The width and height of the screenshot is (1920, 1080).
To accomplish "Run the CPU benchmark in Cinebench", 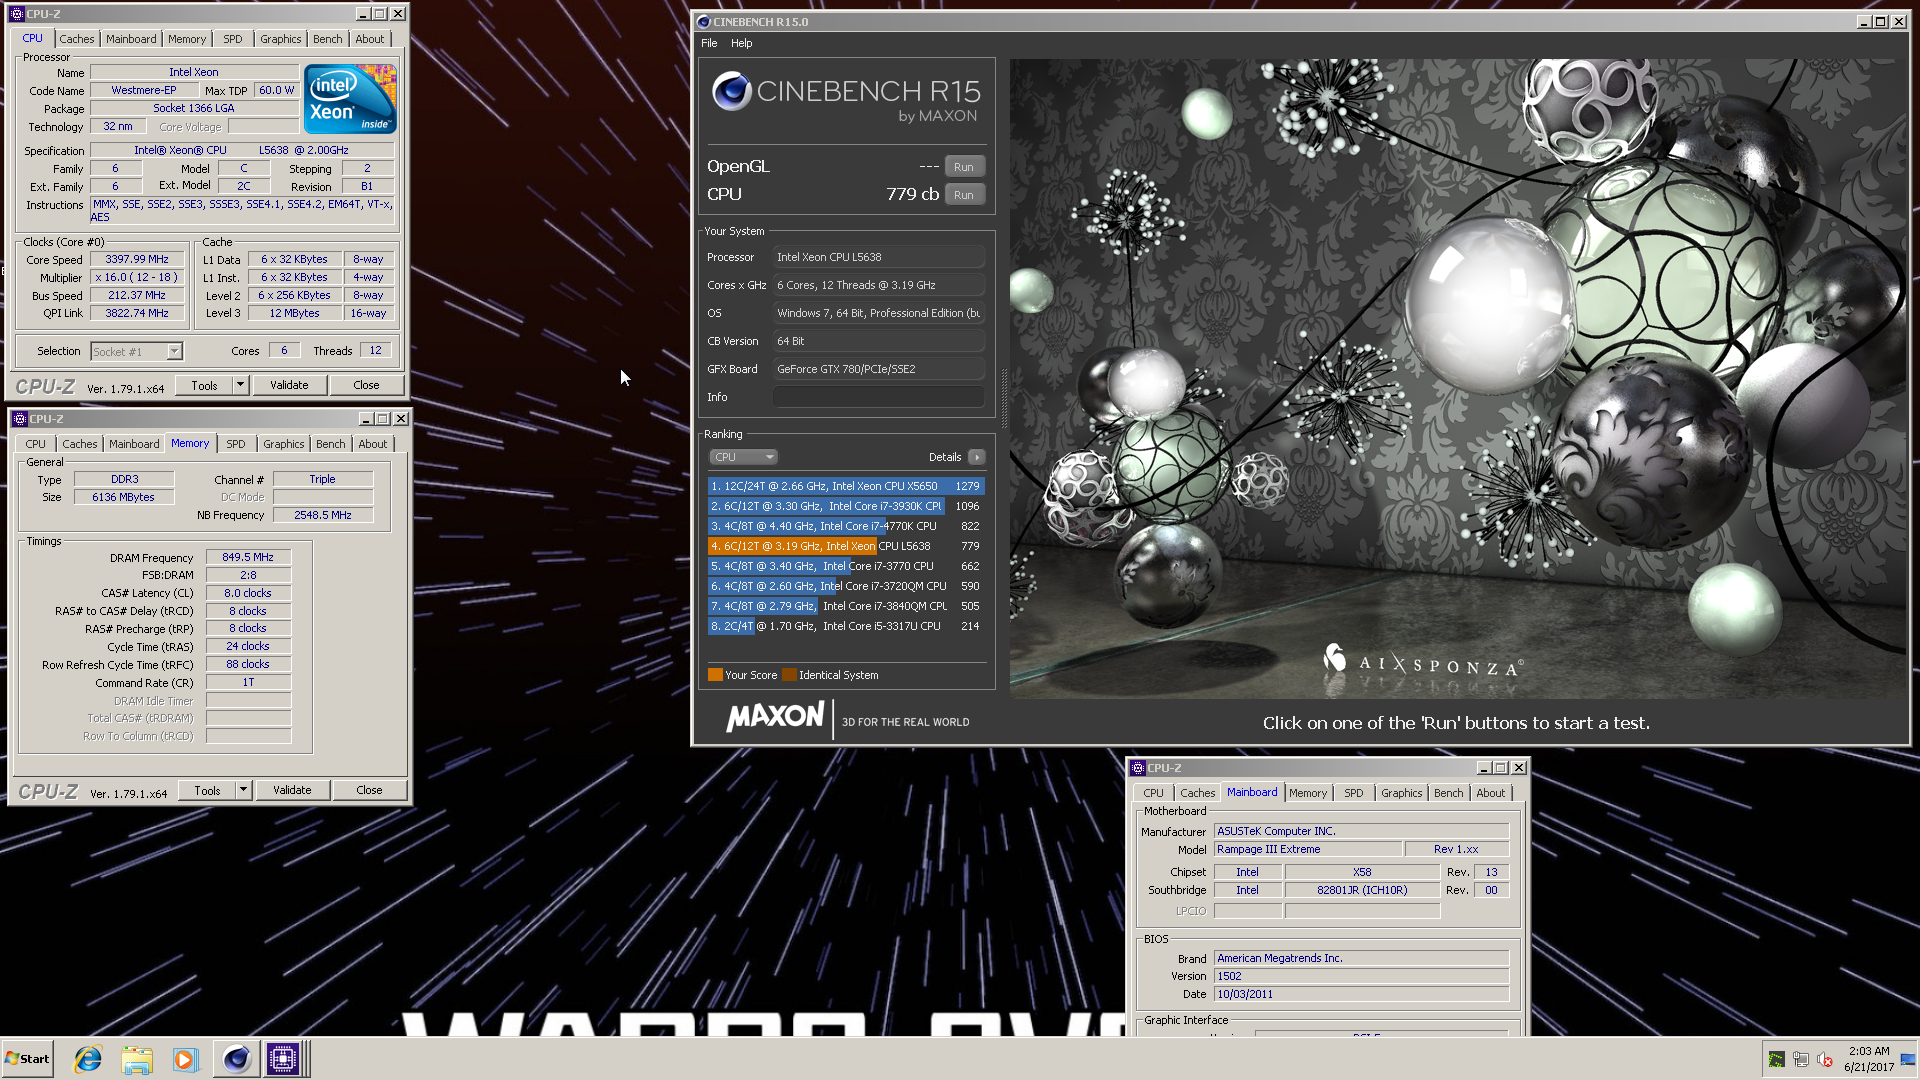I will click(x=964, y=195).
